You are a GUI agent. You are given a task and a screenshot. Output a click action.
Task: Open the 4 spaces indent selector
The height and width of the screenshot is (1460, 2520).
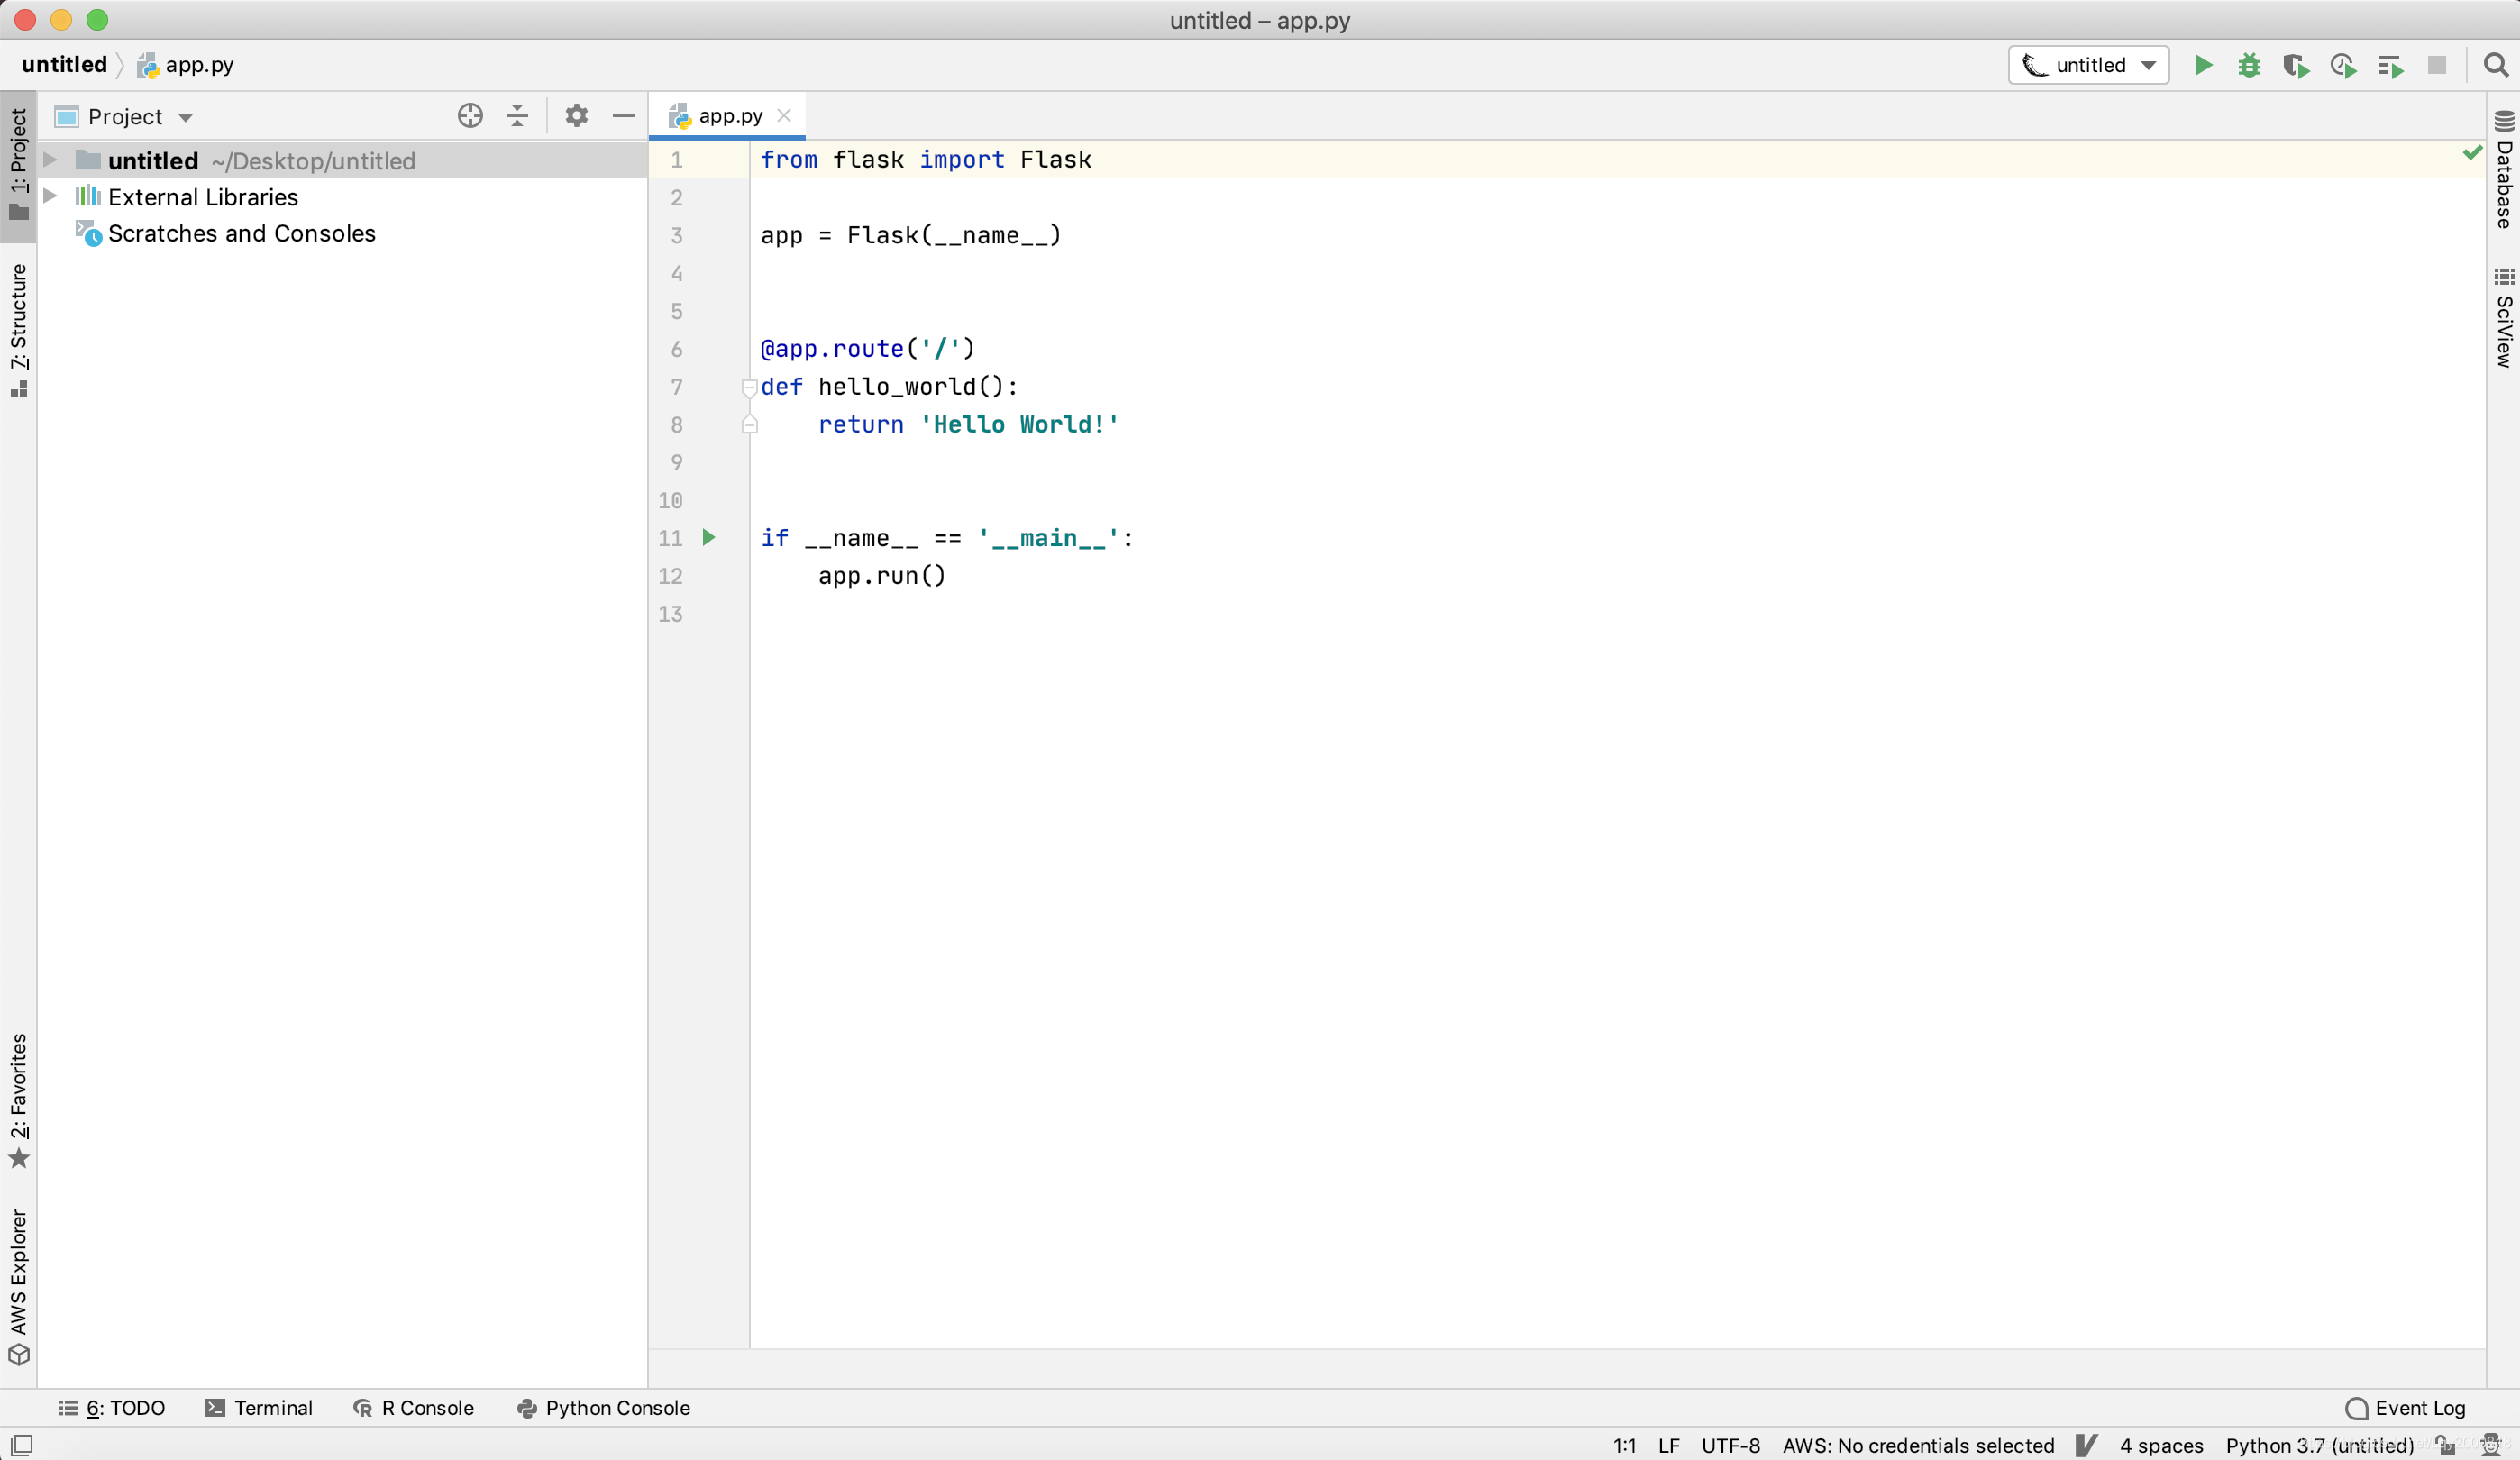[x=2161, y=1445]
